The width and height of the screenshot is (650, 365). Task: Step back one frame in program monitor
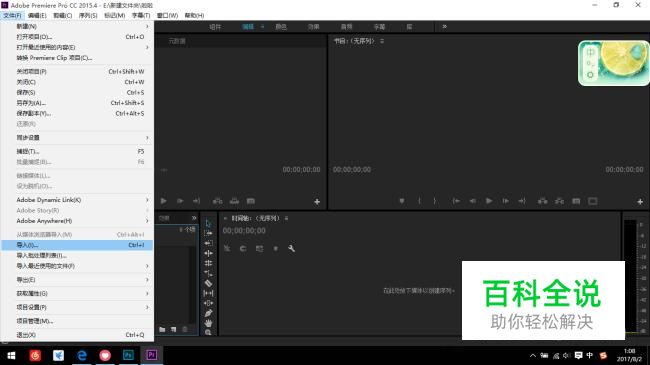coord(473,201)
